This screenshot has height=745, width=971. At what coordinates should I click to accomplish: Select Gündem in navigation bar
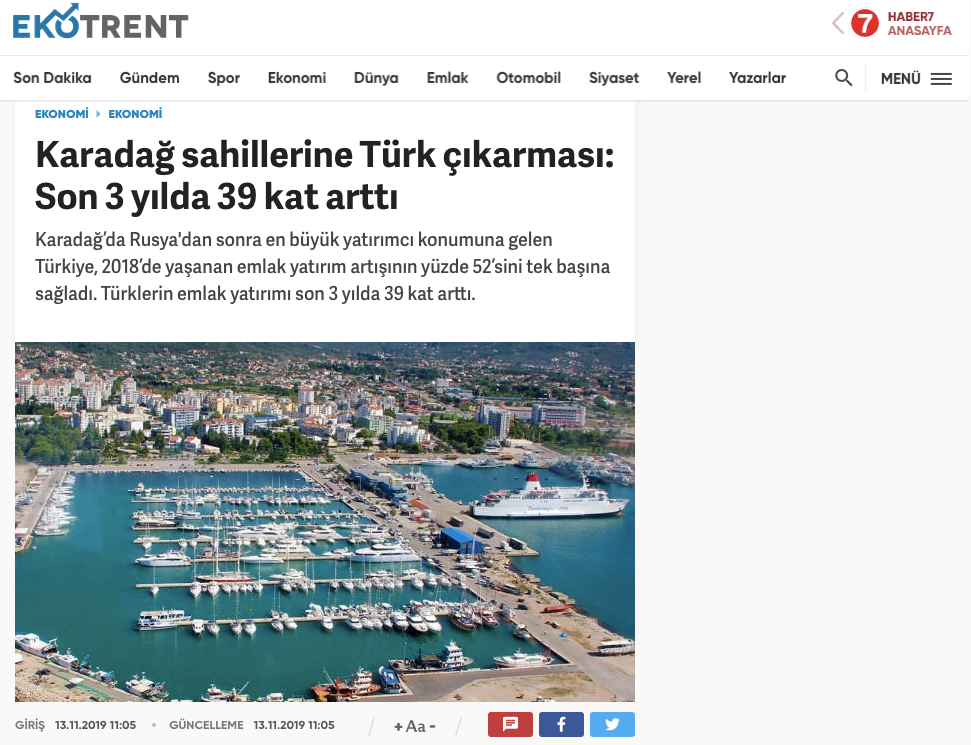coord(149,78)
